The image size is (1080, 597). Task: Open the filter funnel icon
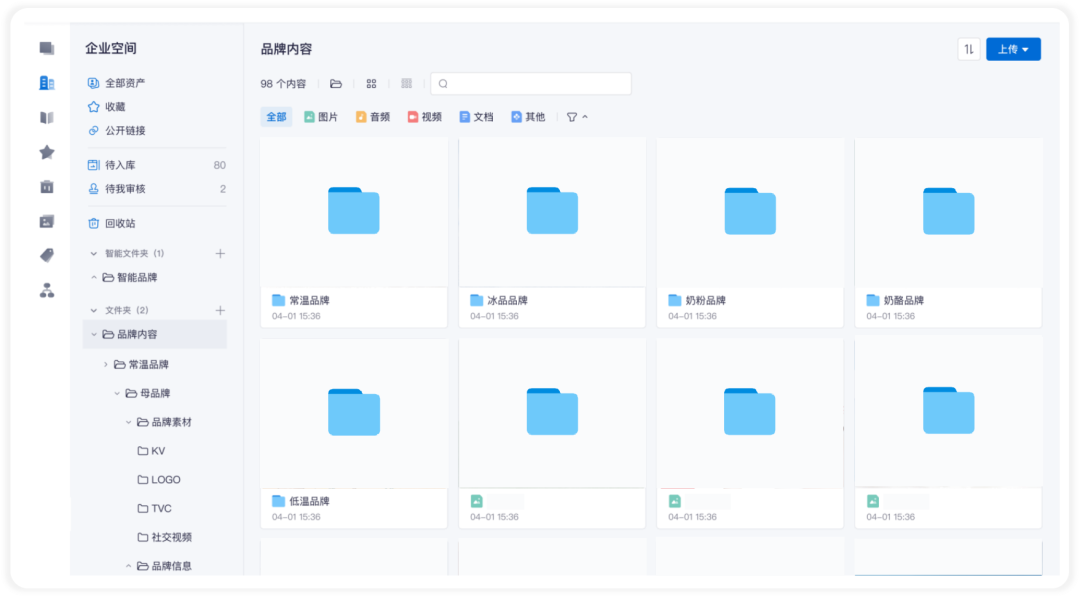point(572,117)
